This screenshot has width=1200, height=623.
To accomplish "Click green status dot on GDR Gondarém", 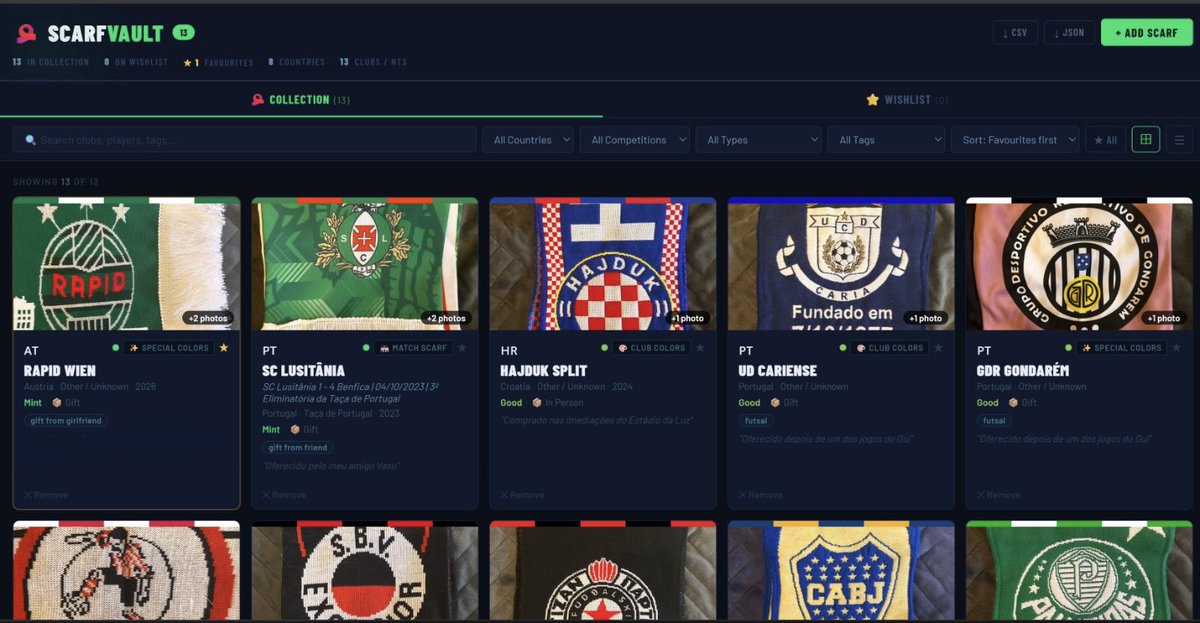I will pos(1068,348).
